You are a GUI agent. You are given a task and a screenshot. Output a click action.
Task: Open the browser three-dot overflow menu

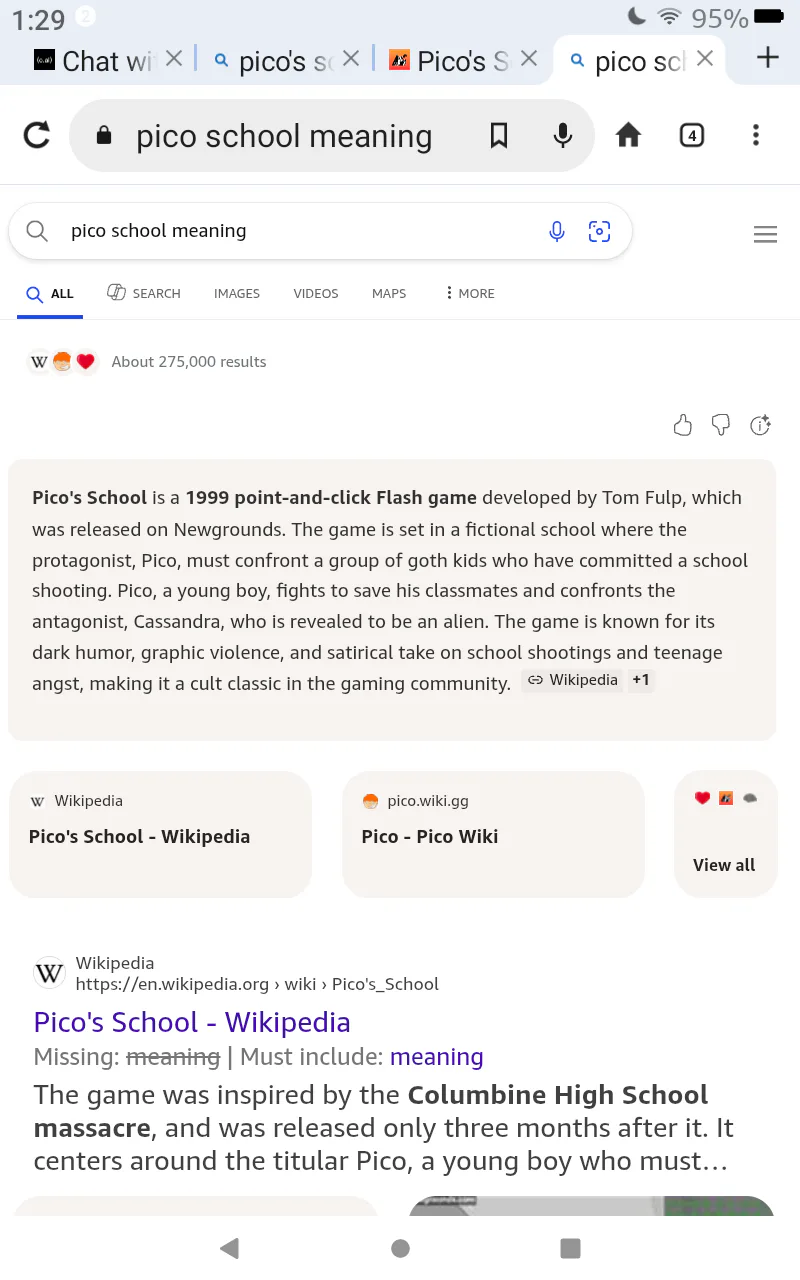tap(756, 135)
